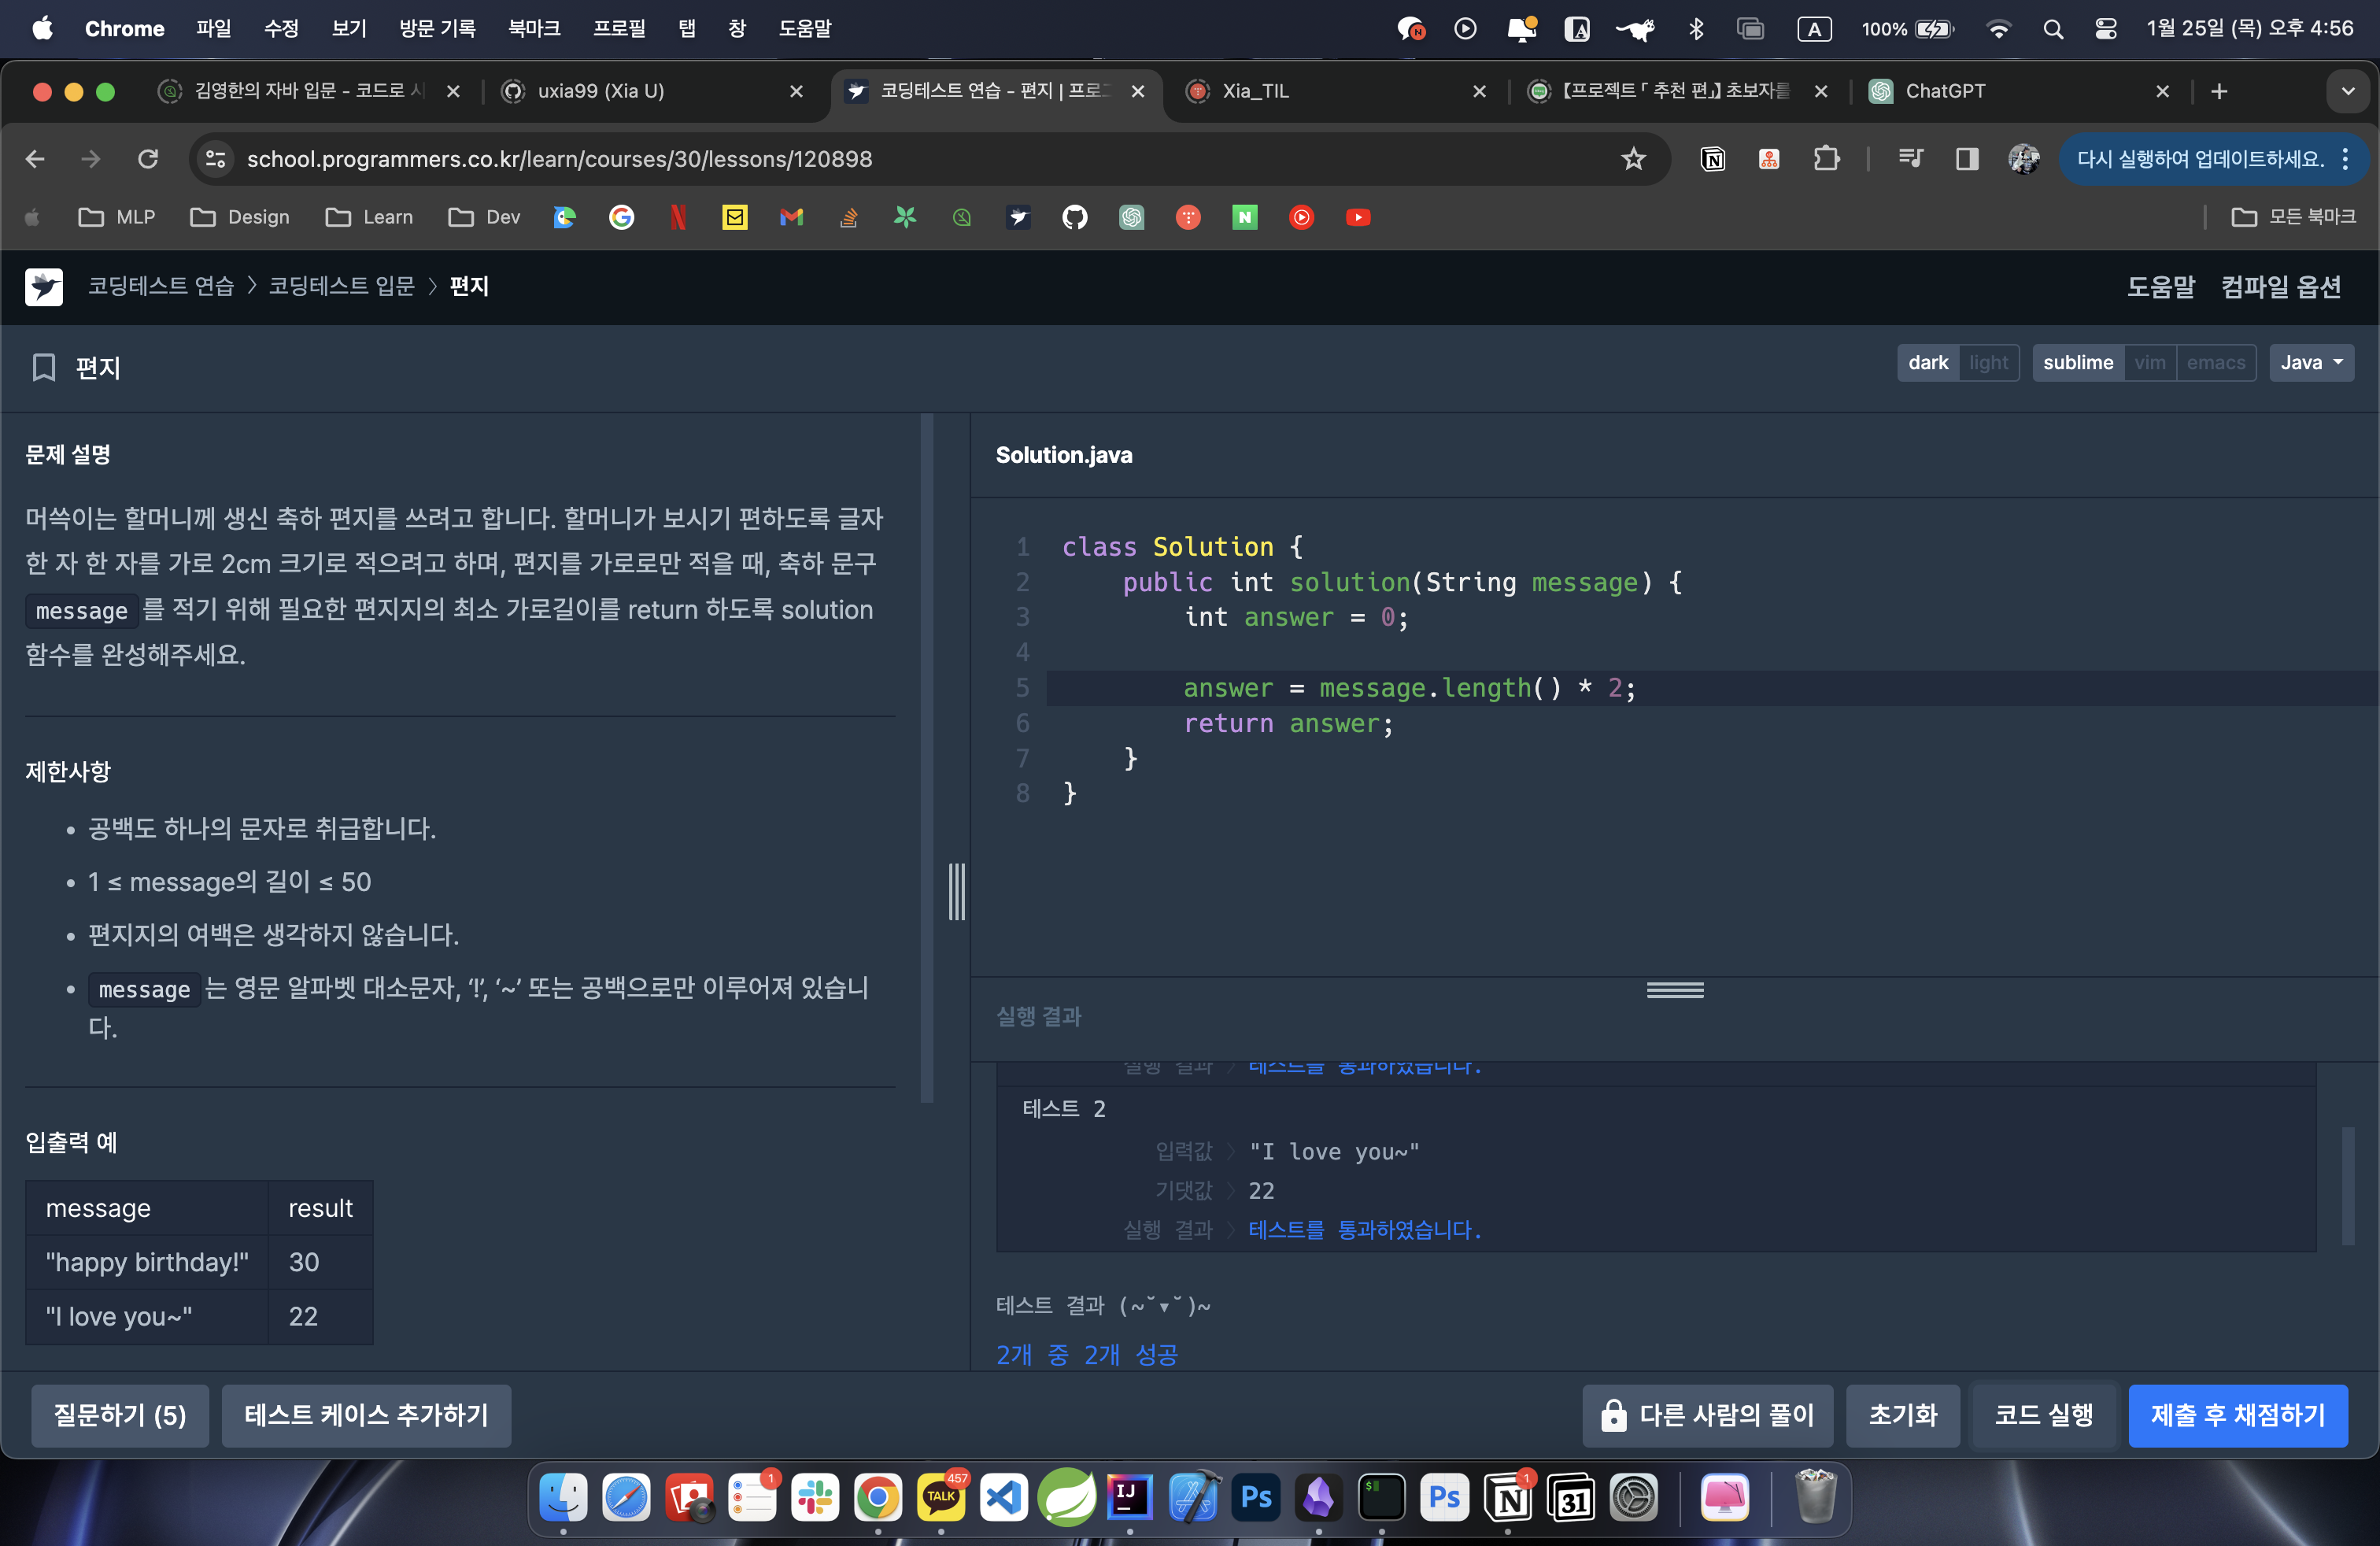Image resolution: width=2380 pixels, height=1546 pixels.
Task: Click the 코드 실행 run button
Action: click(2043, 1415)
